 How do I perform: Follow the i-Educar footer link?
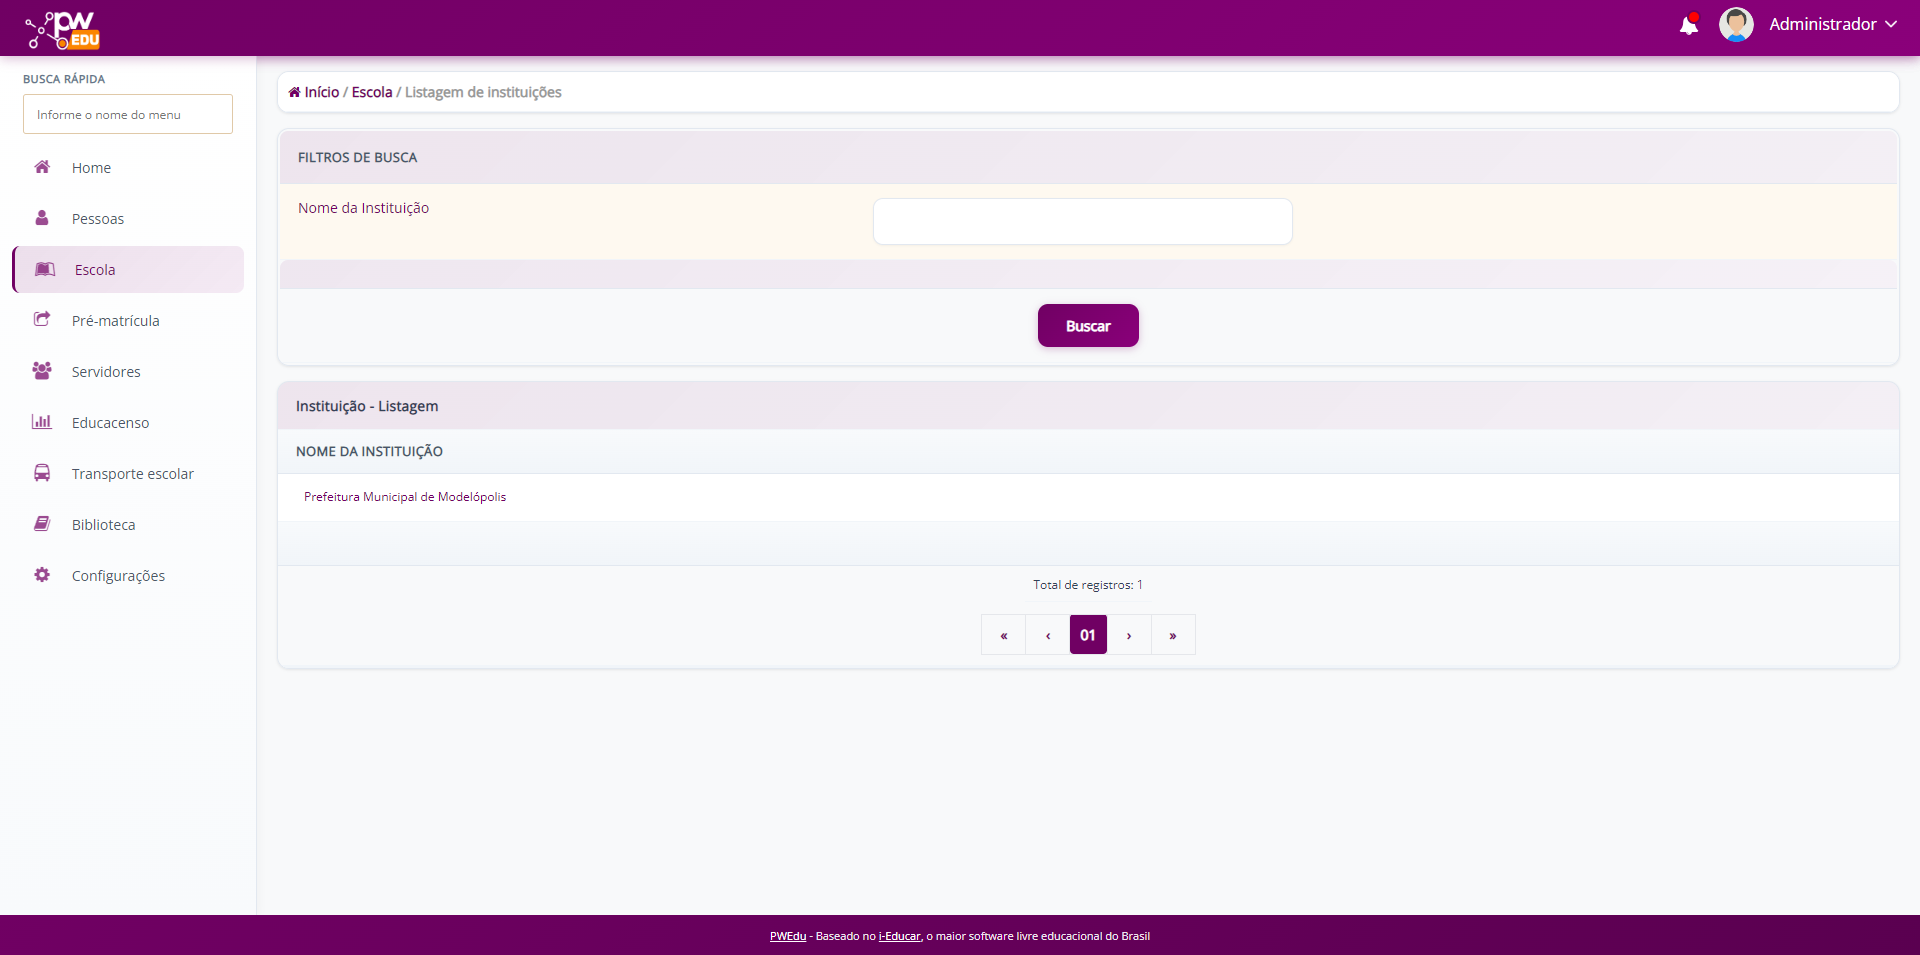(899, 936)
